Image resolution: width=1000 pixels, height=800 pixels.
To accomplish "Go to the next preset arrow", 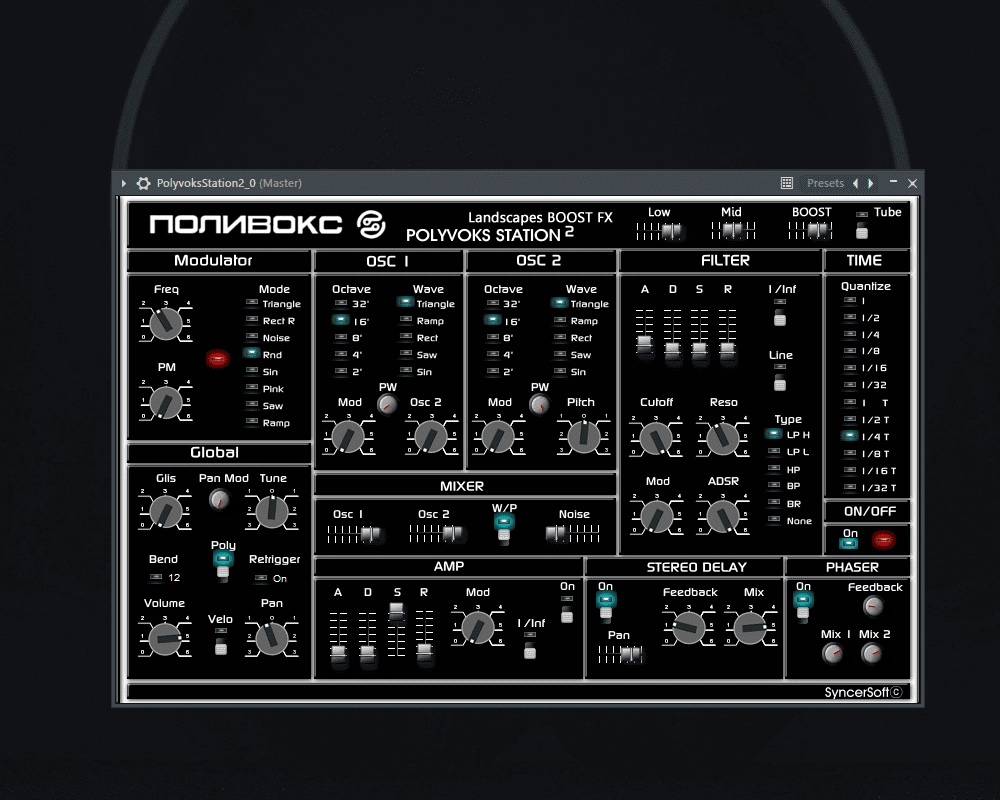I will coord(871,183).
